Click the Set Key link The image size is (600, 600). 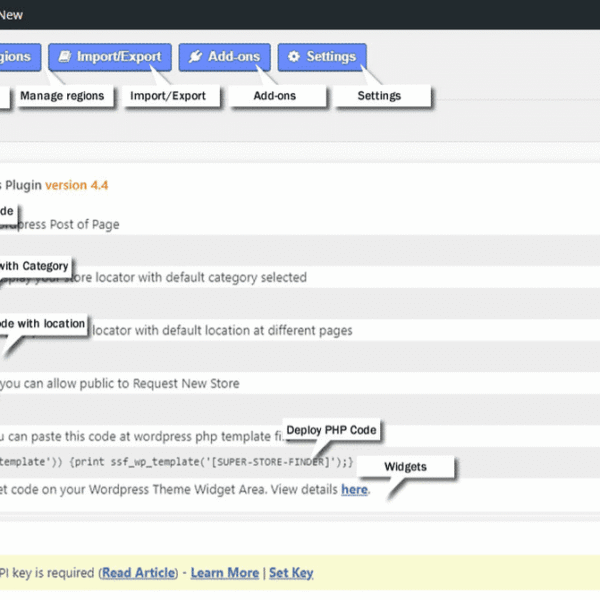coord(291,573)
